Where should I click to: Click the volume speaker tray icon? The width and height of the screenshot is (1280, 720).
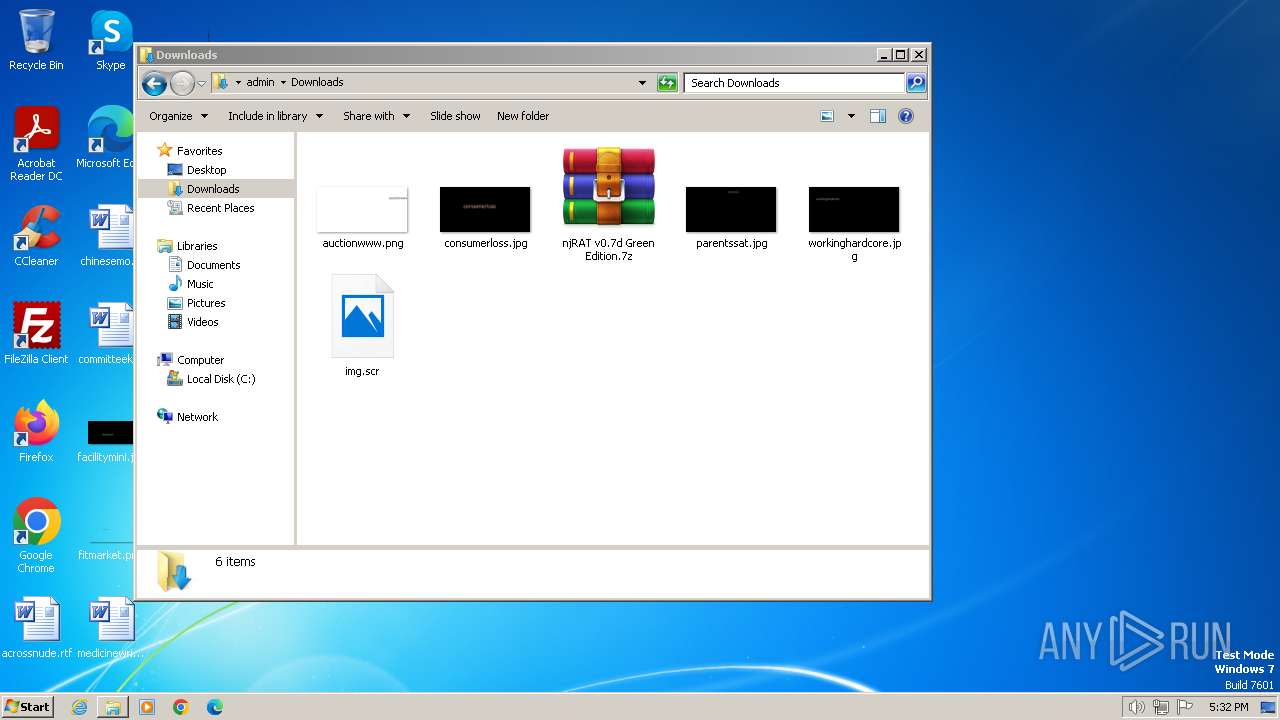[1136, 707]
